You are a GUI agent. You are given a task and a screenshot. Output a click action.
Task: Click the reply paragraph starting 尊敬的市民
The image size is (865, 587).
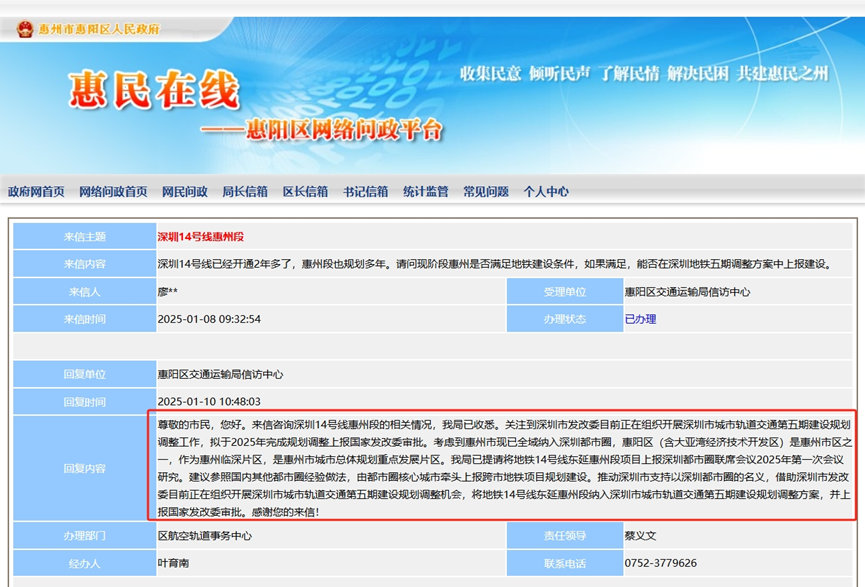(x=504, y=468)
